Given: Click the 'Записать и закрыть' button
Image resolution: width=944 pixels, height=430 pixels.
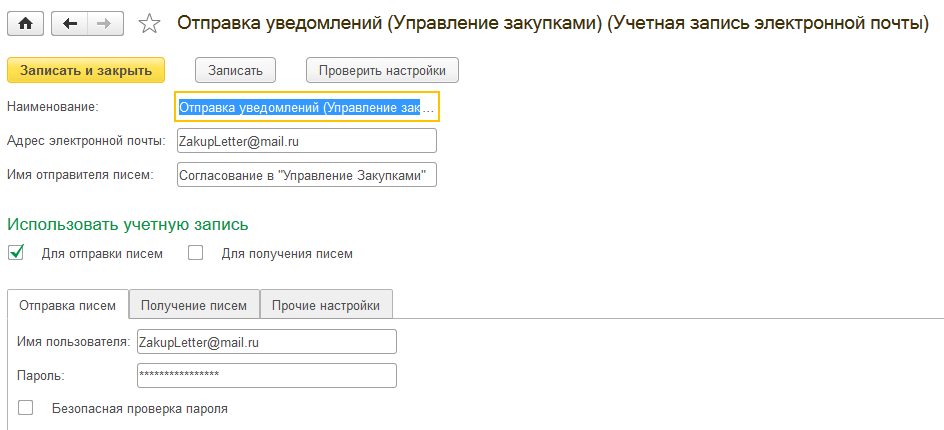Looking at the screenshot, I should pyautogui.click(x=85, y=70).
